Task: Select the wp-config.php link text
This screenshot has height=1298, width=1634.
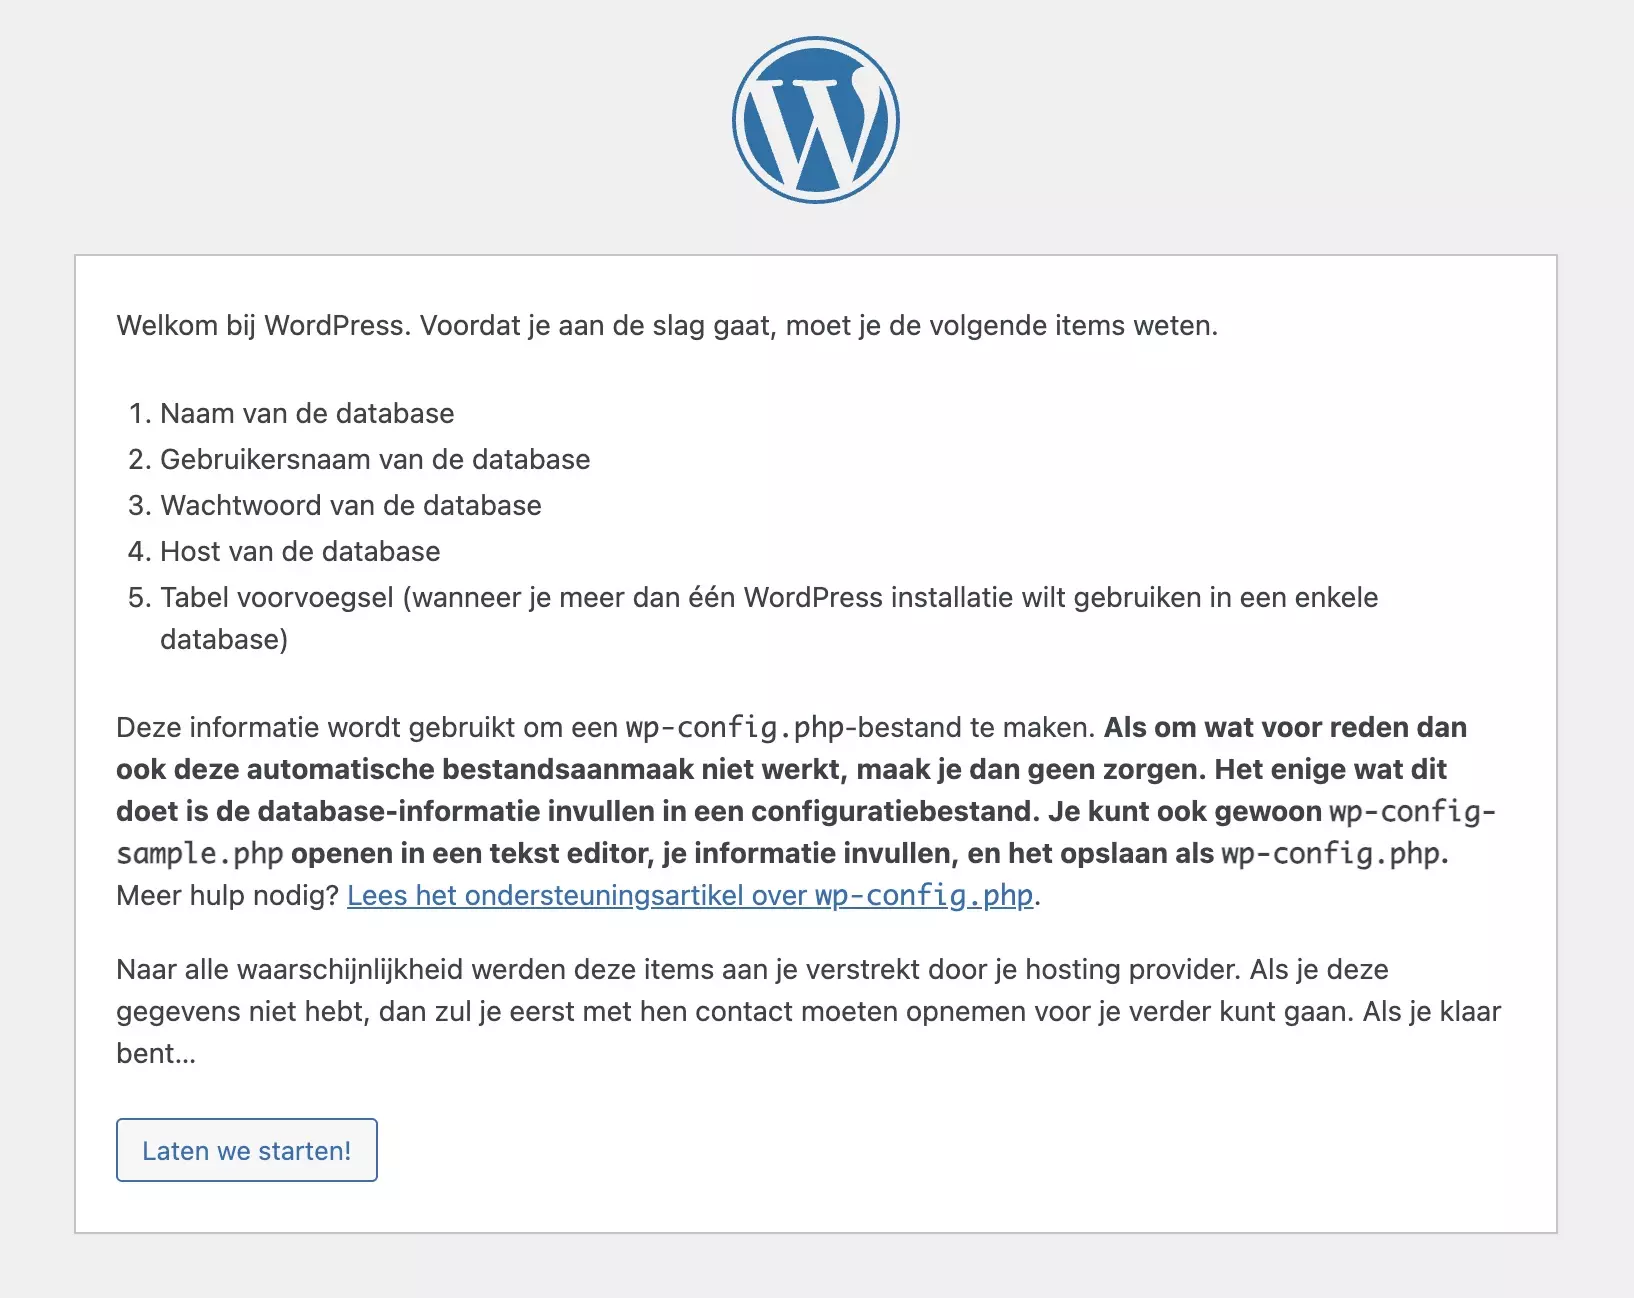Action: [x=922, y=895]
